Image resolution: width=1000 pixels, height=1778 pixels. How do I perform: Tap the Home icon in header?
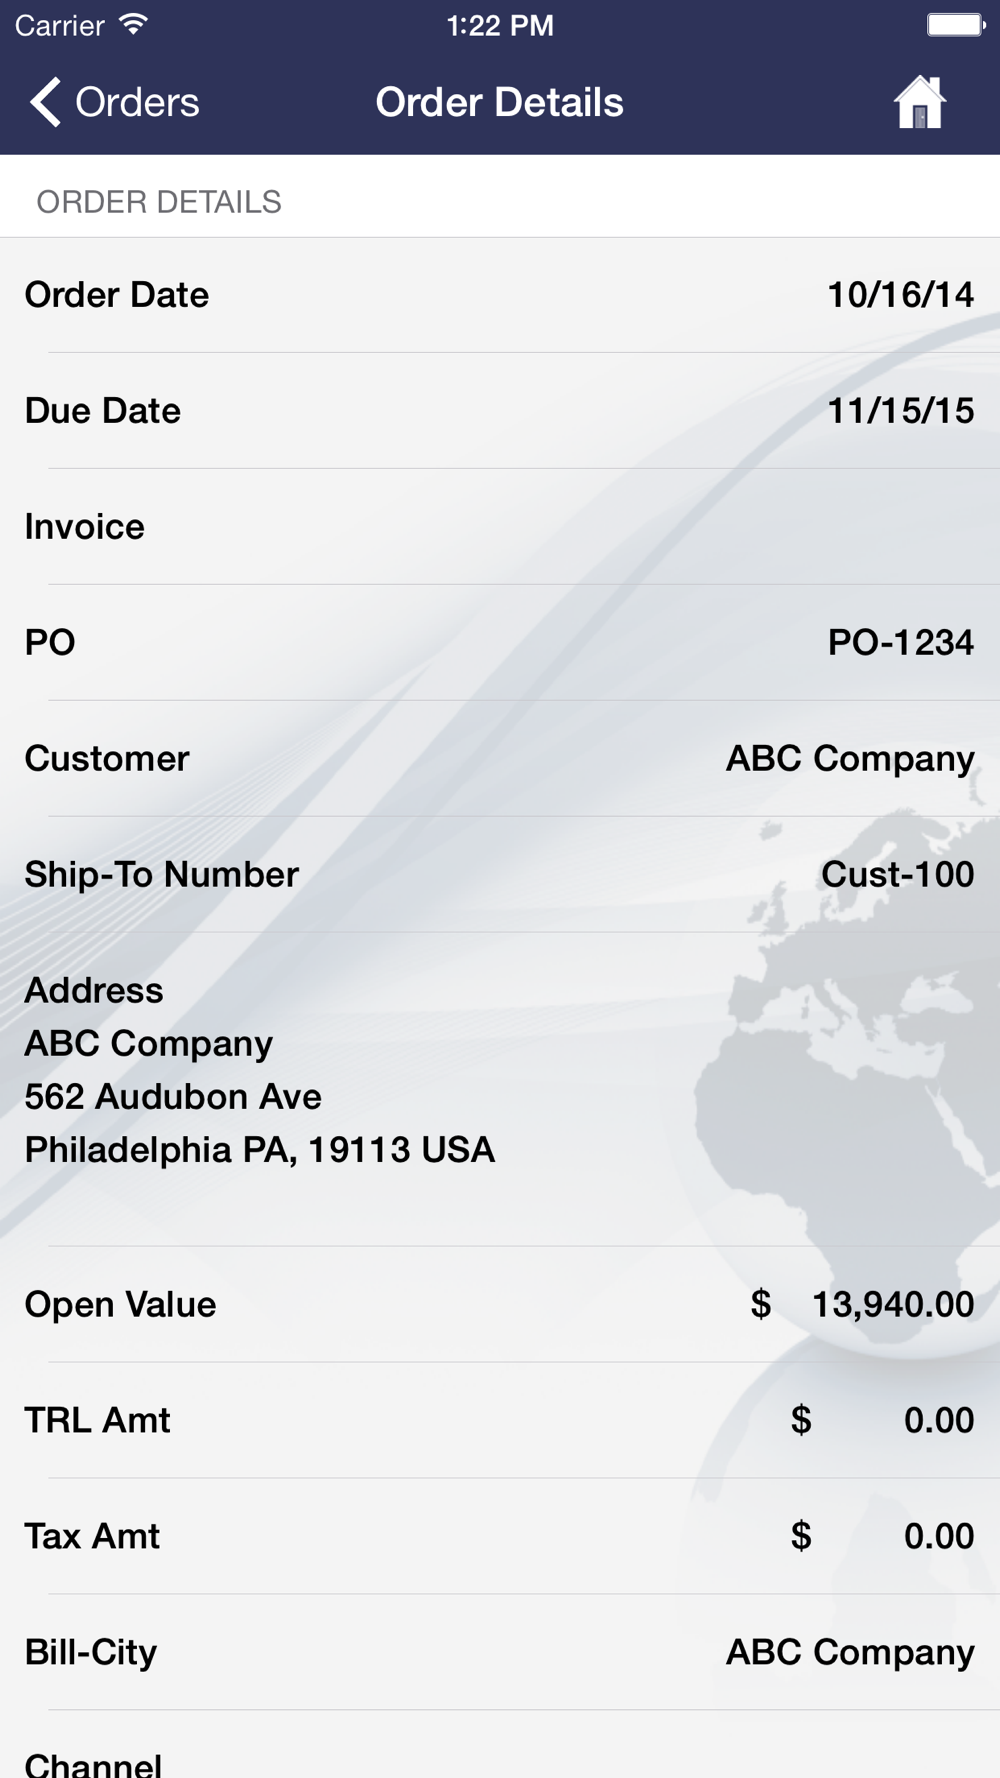pyautogui.click(x=920, y=102)
